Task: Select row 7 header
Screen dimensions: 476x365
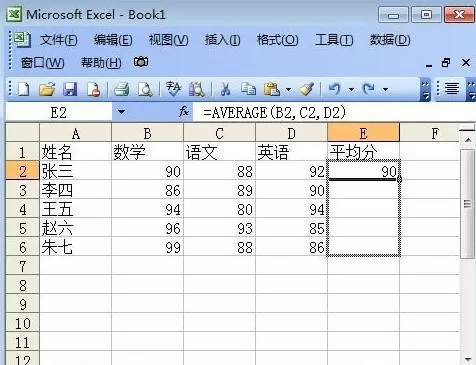Action: [23, 267]
